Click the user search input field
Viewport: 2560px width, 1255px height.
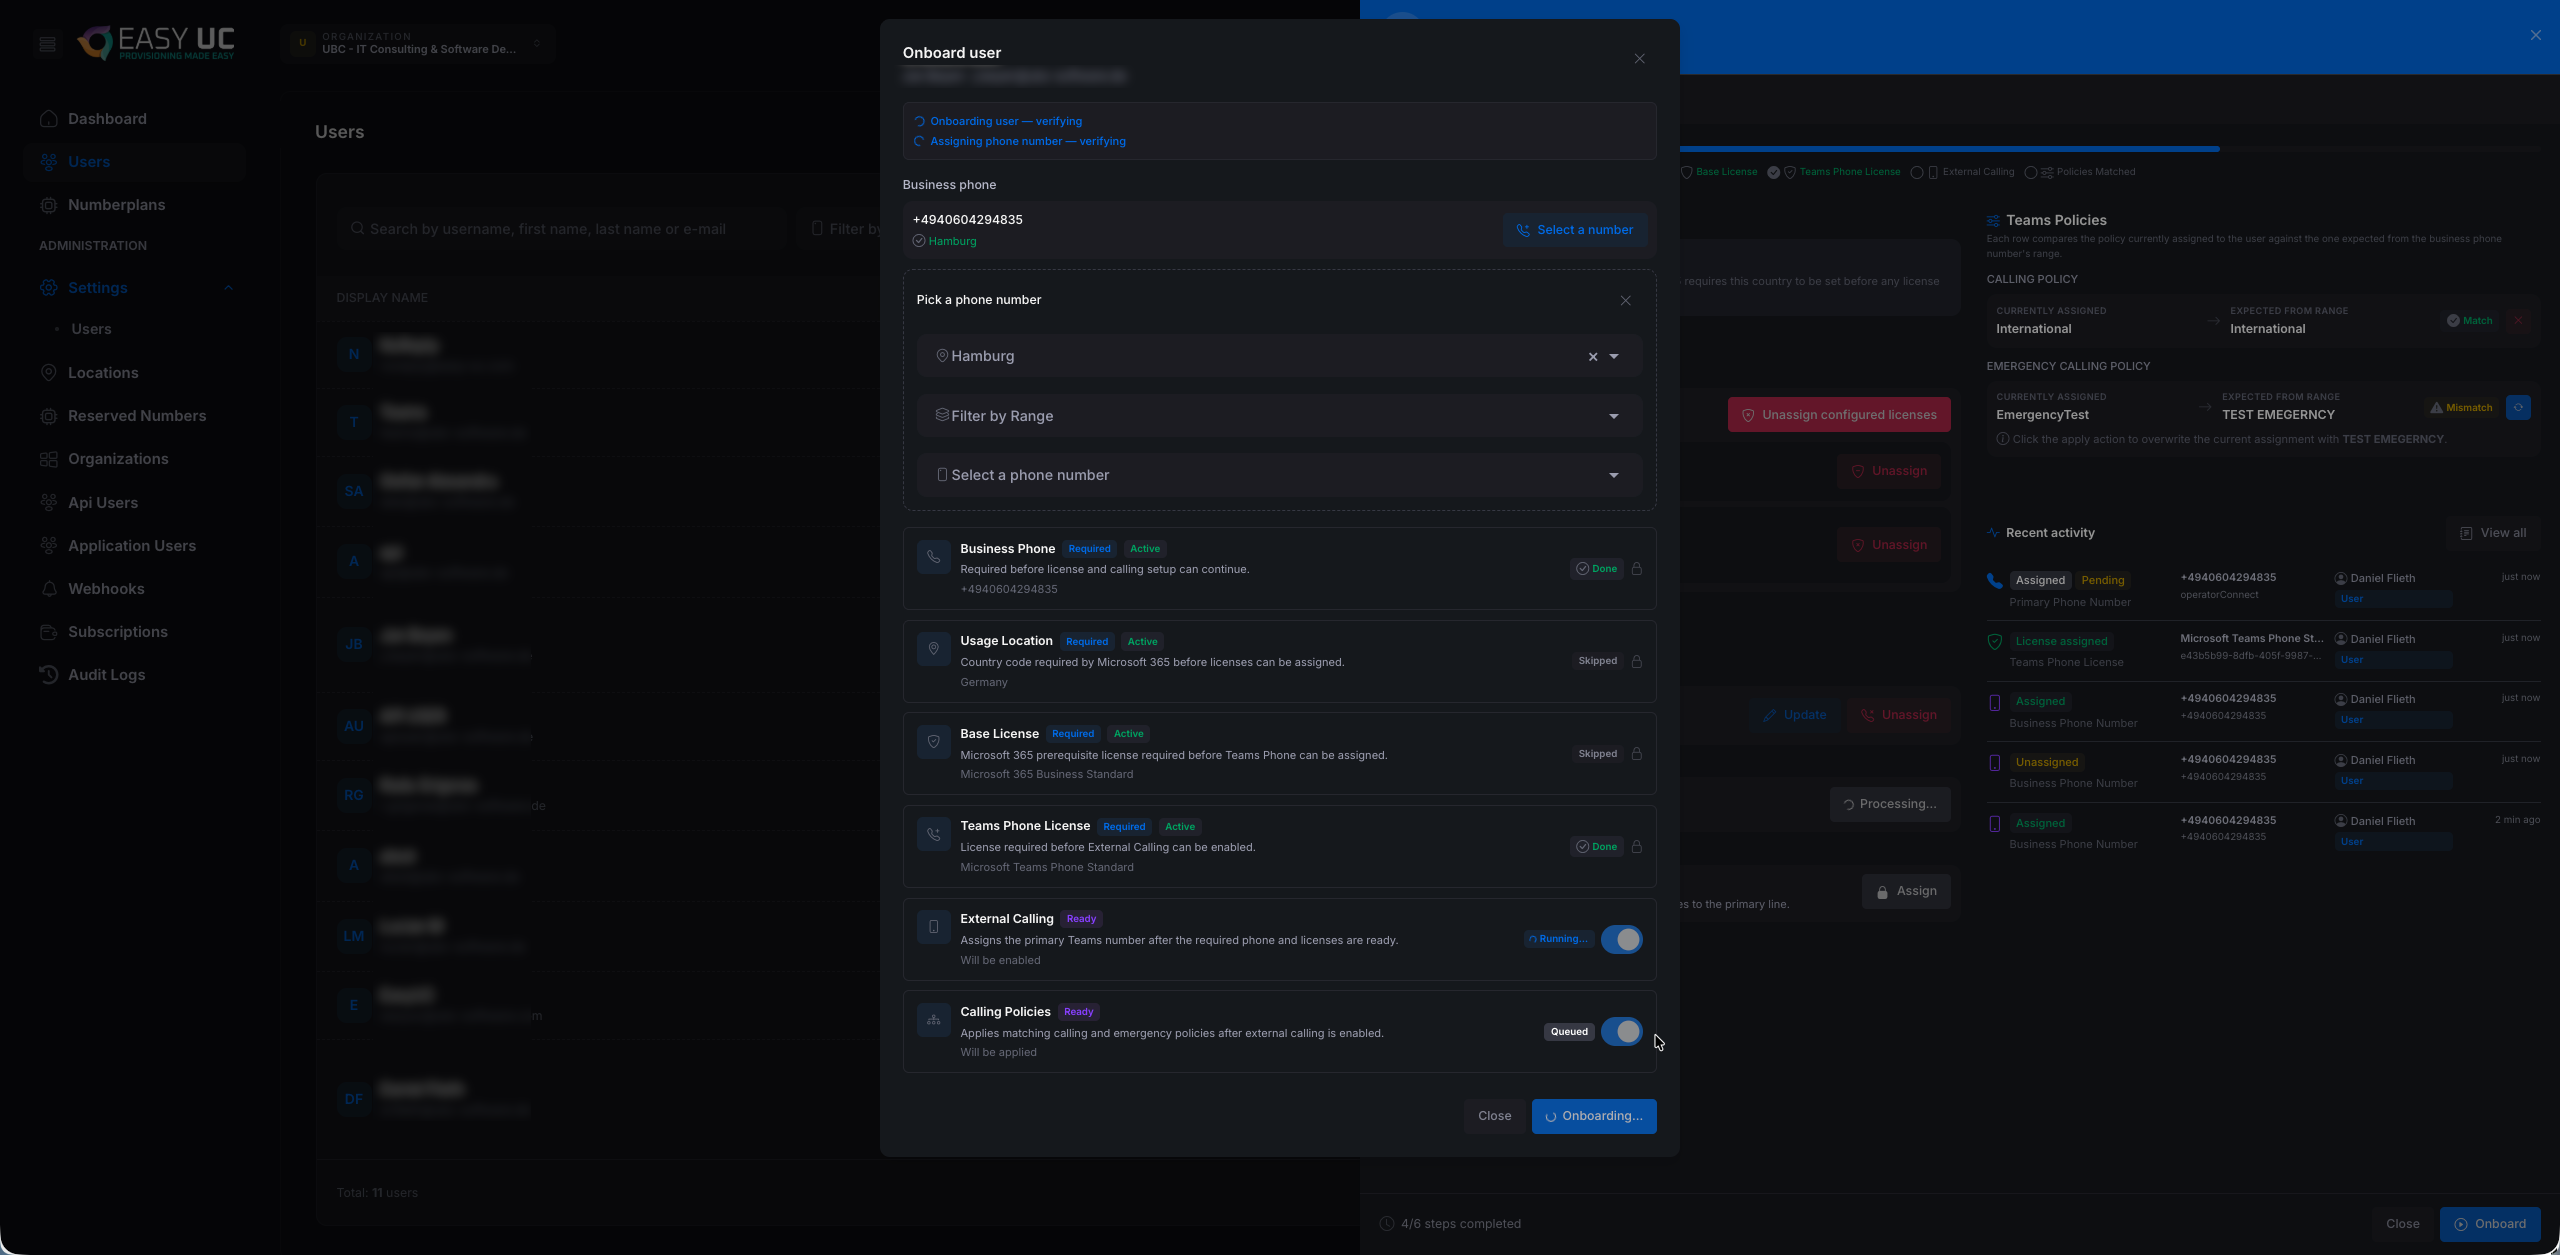(x=562, y=229)
